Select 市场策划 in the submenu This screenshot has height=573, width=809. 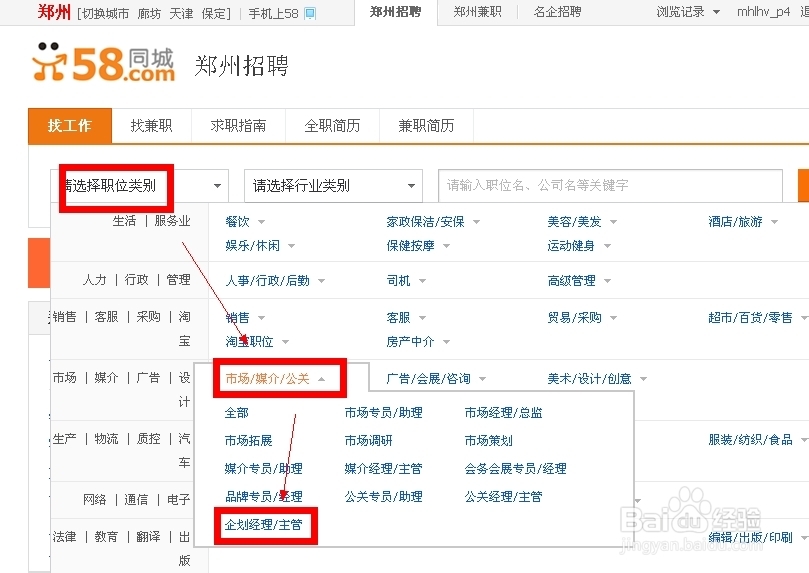click(489, 440)
